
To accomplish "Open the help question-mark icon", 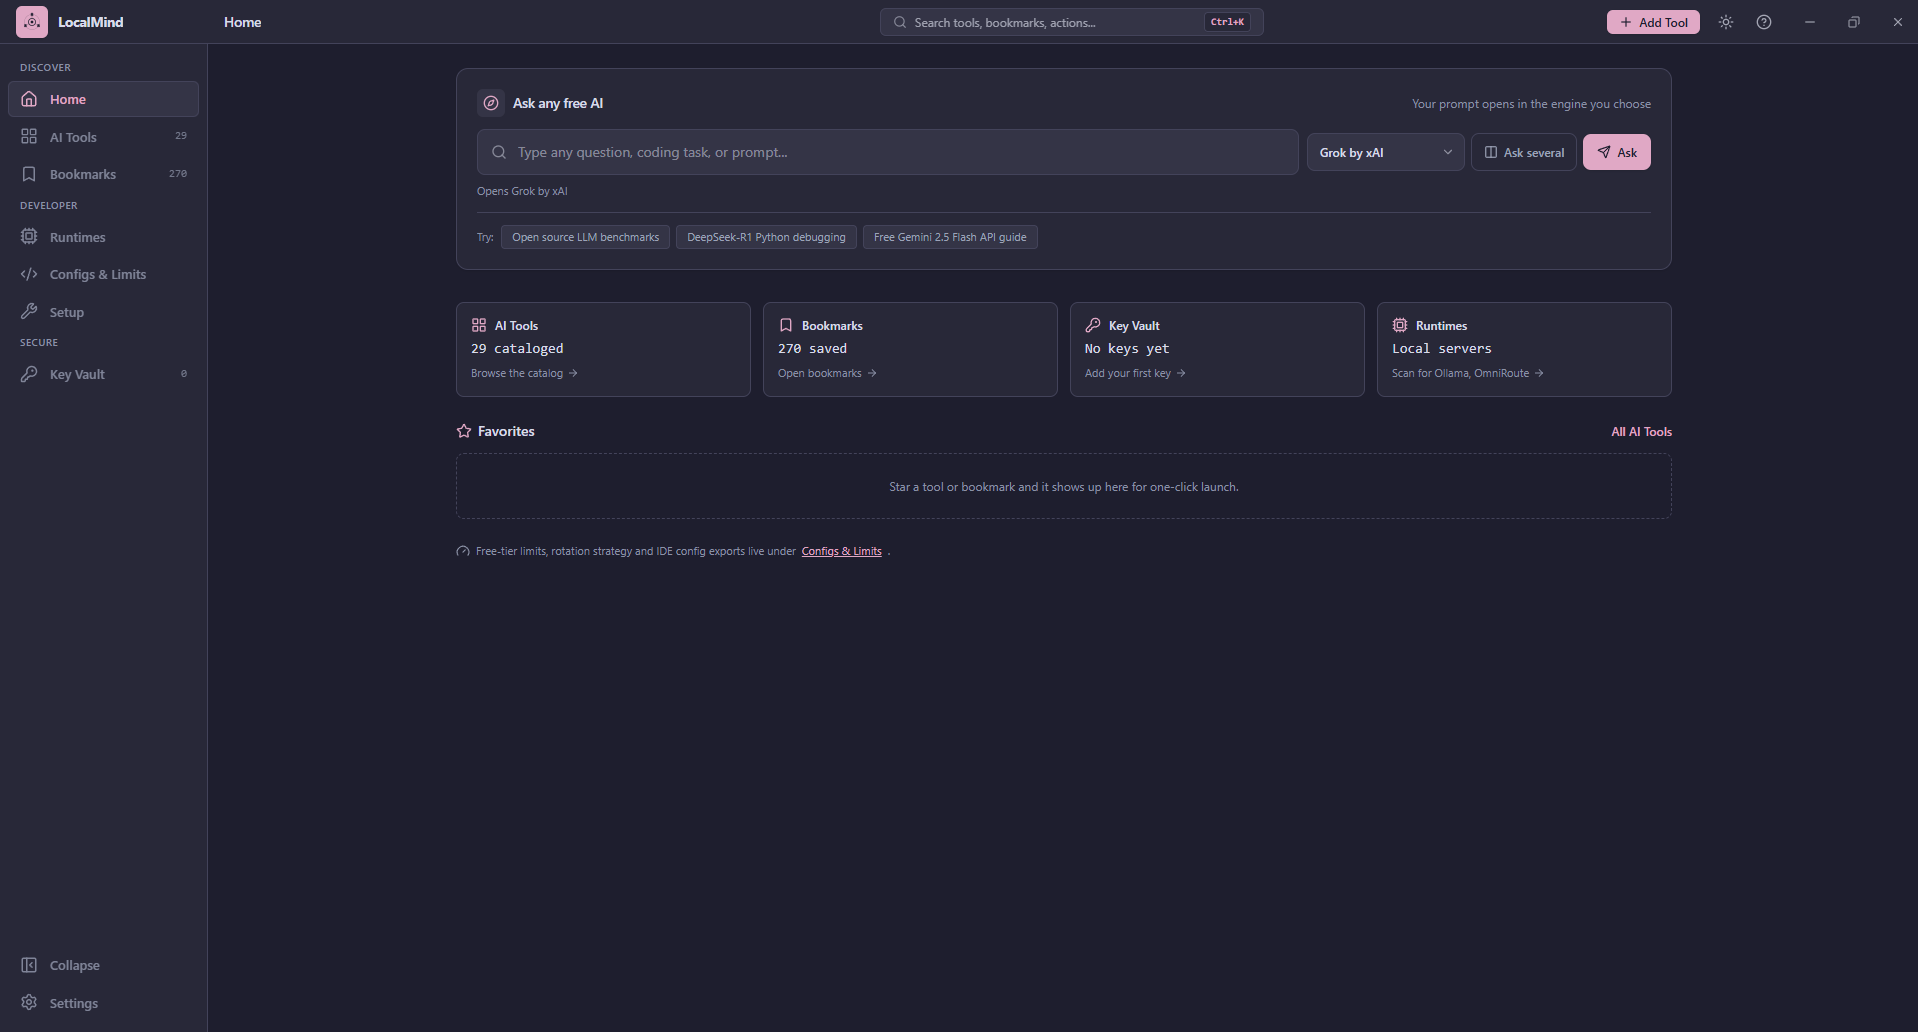I will [1764, 22].
